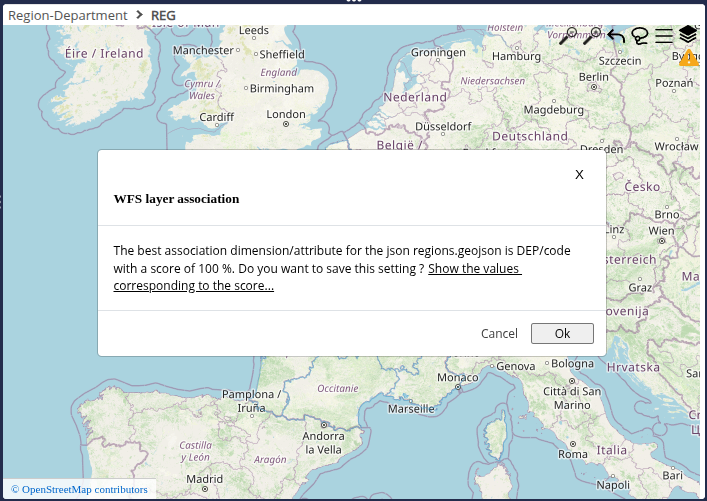Click Marseille on the map
707x501 pixels.
pos(411,409)
